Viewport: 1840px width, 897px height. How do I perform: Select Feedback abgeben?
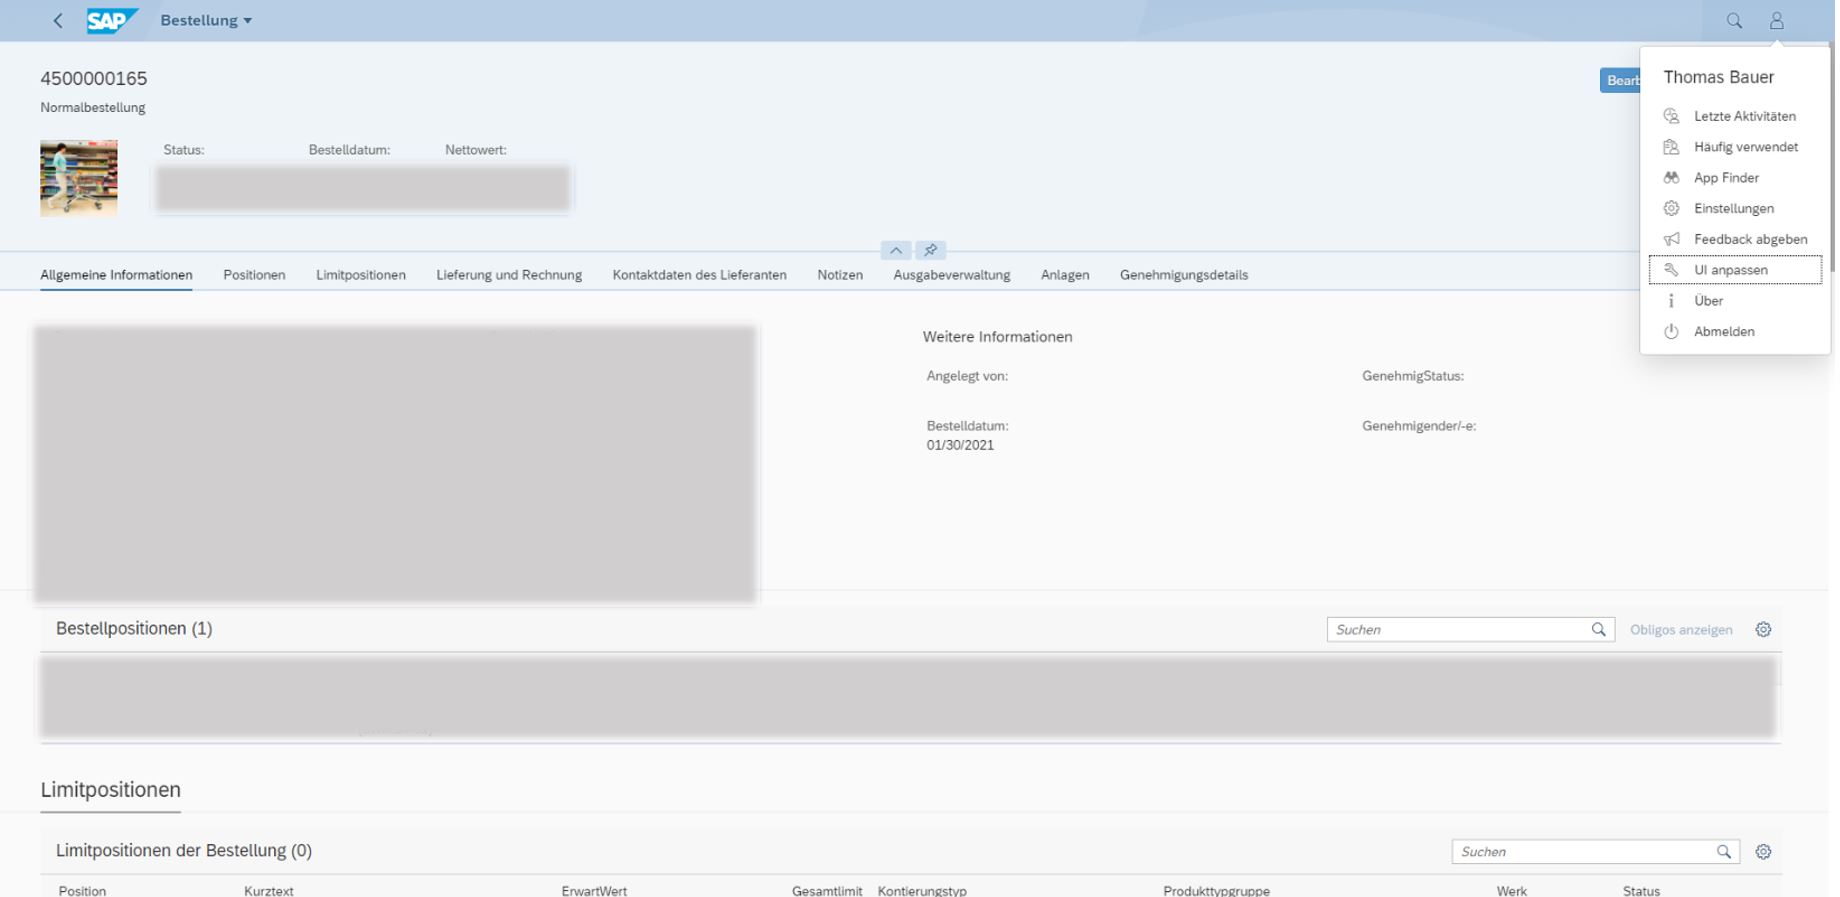[x=1735, y=239]
